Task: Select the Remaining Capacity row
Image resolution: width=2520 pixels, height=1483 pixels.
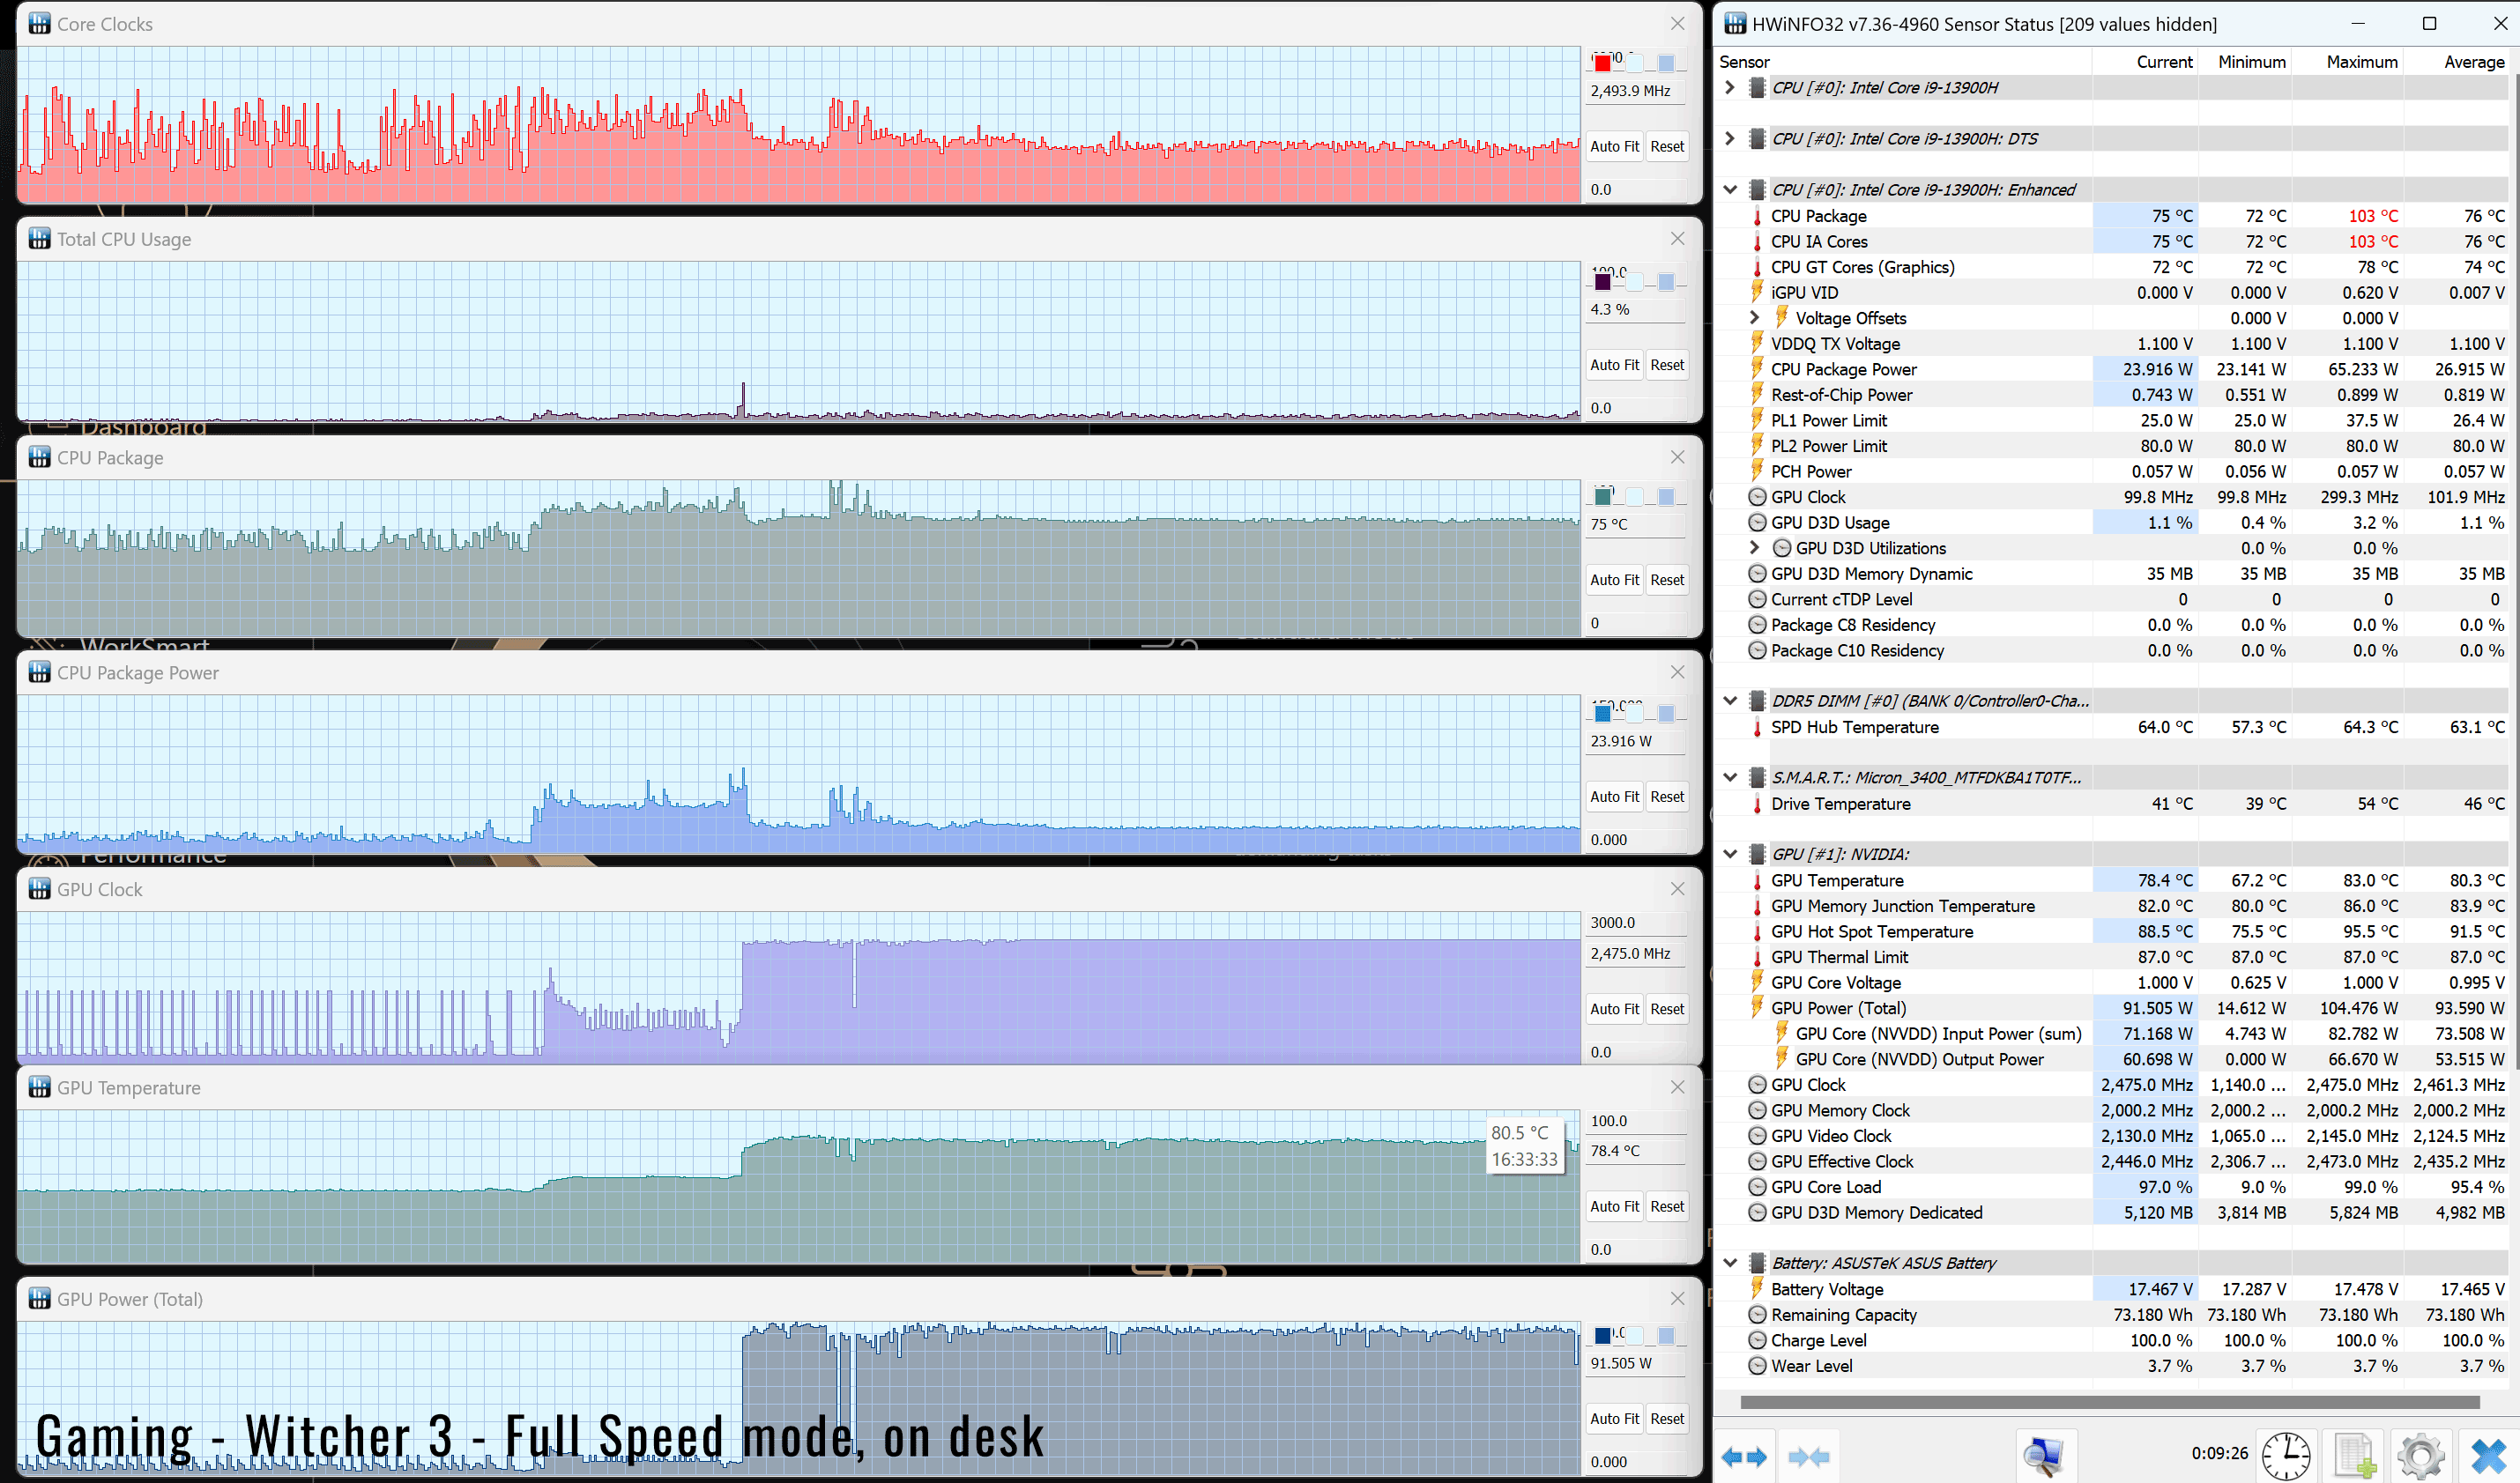Action: click(2112, 1315)
